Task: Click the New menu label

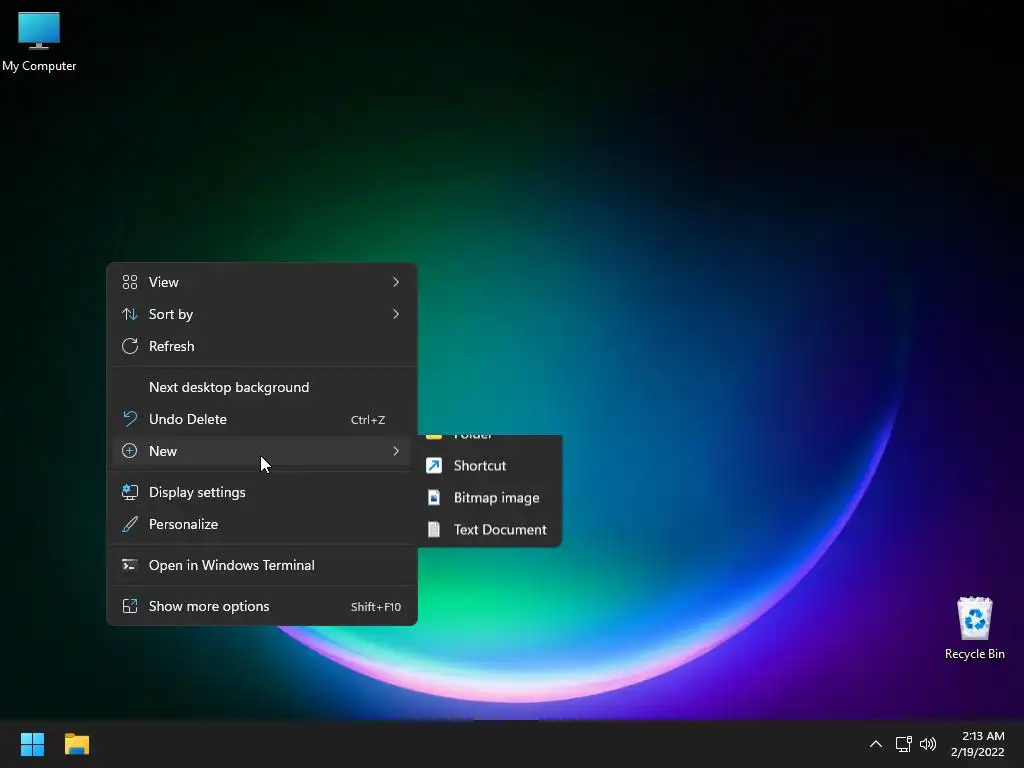Action: click(163, 451)
